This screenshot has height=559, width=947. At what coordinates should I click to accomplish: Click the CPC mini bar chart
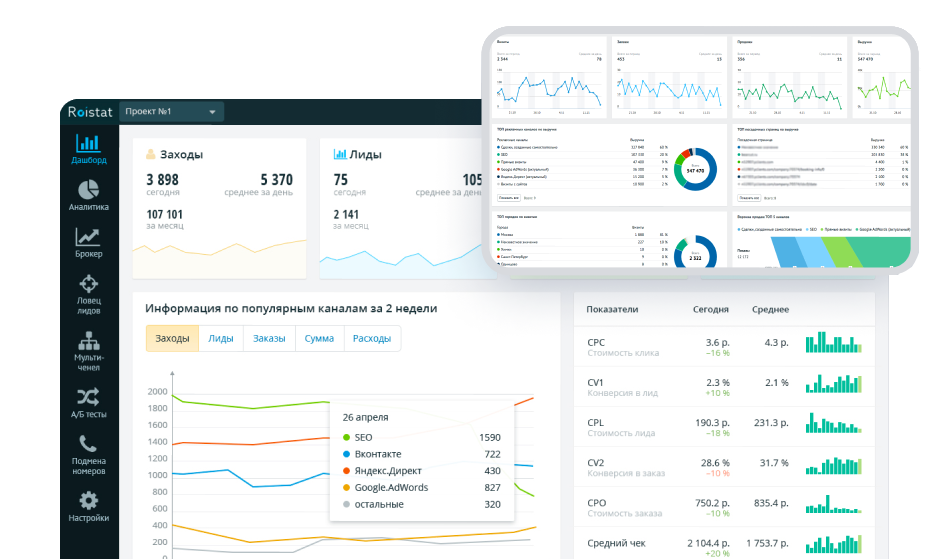click(x=833, y=342)
